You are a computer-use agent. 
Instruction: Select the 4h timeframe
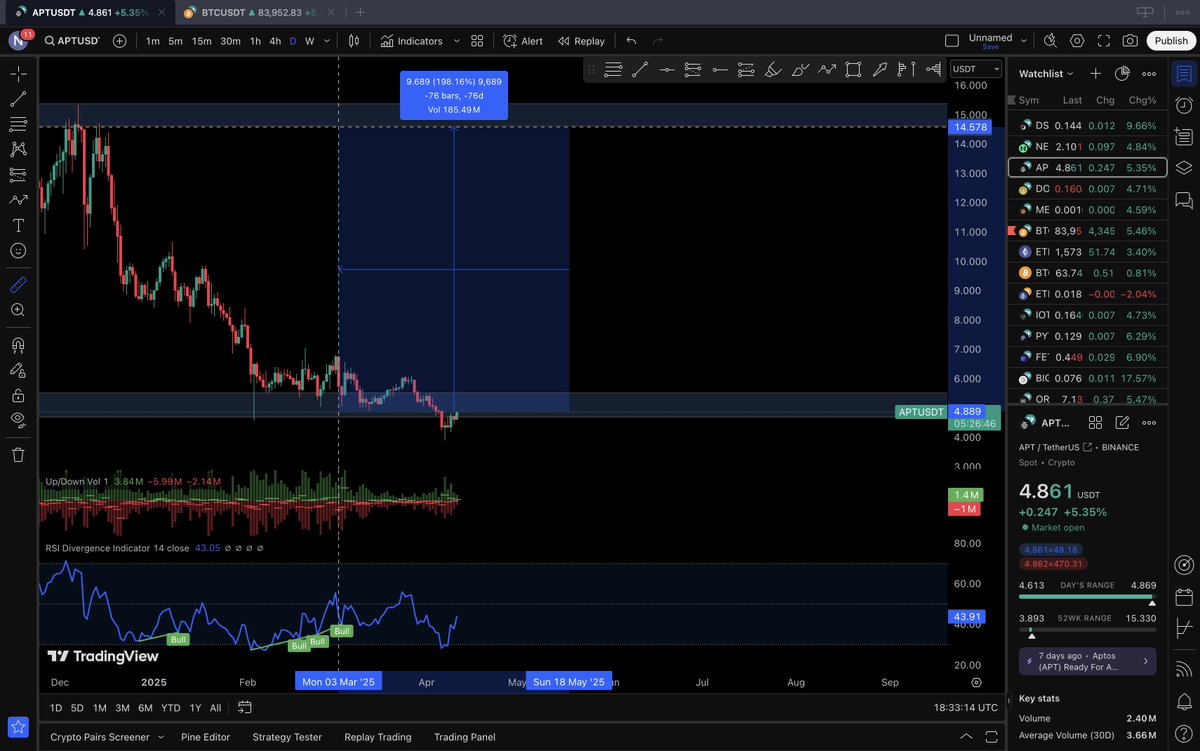click(x=275, y=41)
